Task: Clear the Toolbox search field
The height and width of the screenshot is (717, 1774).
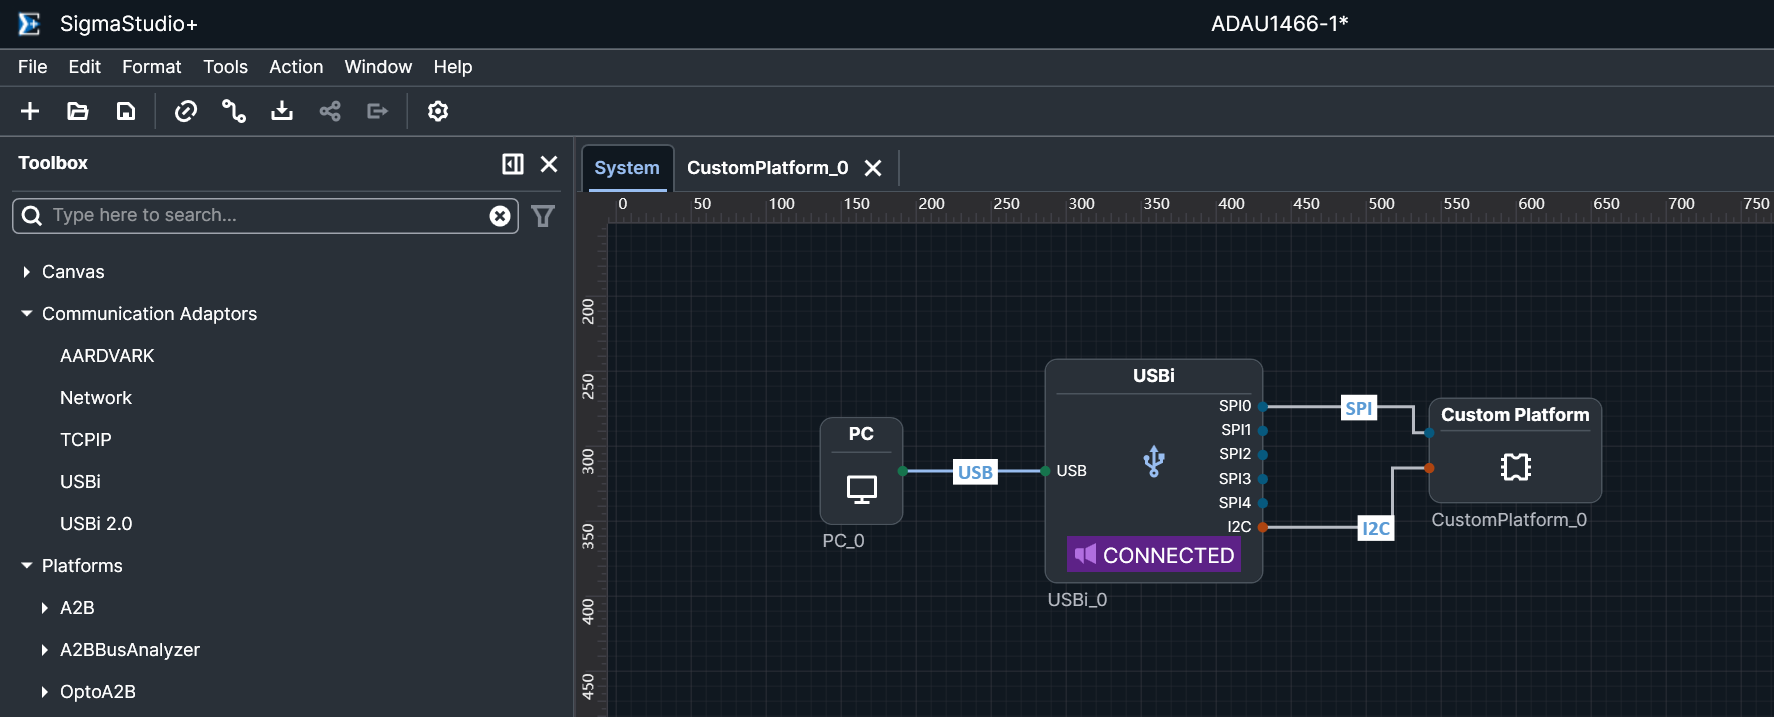Action: pyautogui.click(x=500, y=216)
